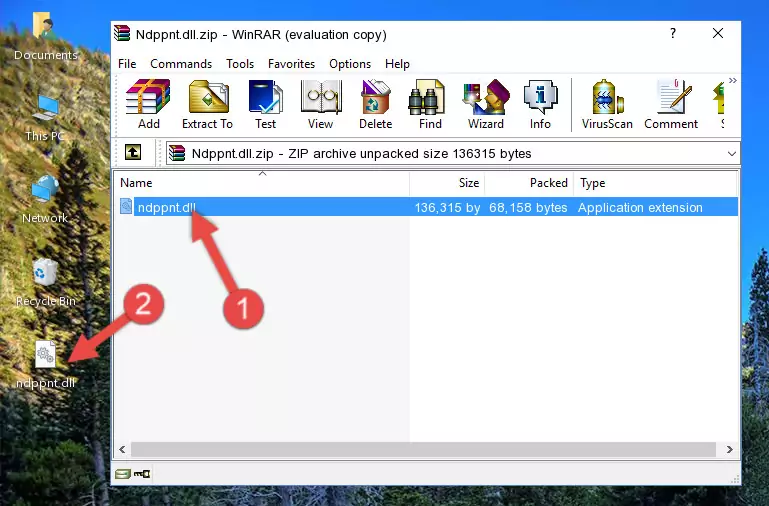Open the archive path dropdown arrow
769x506 pixels.
731,153
